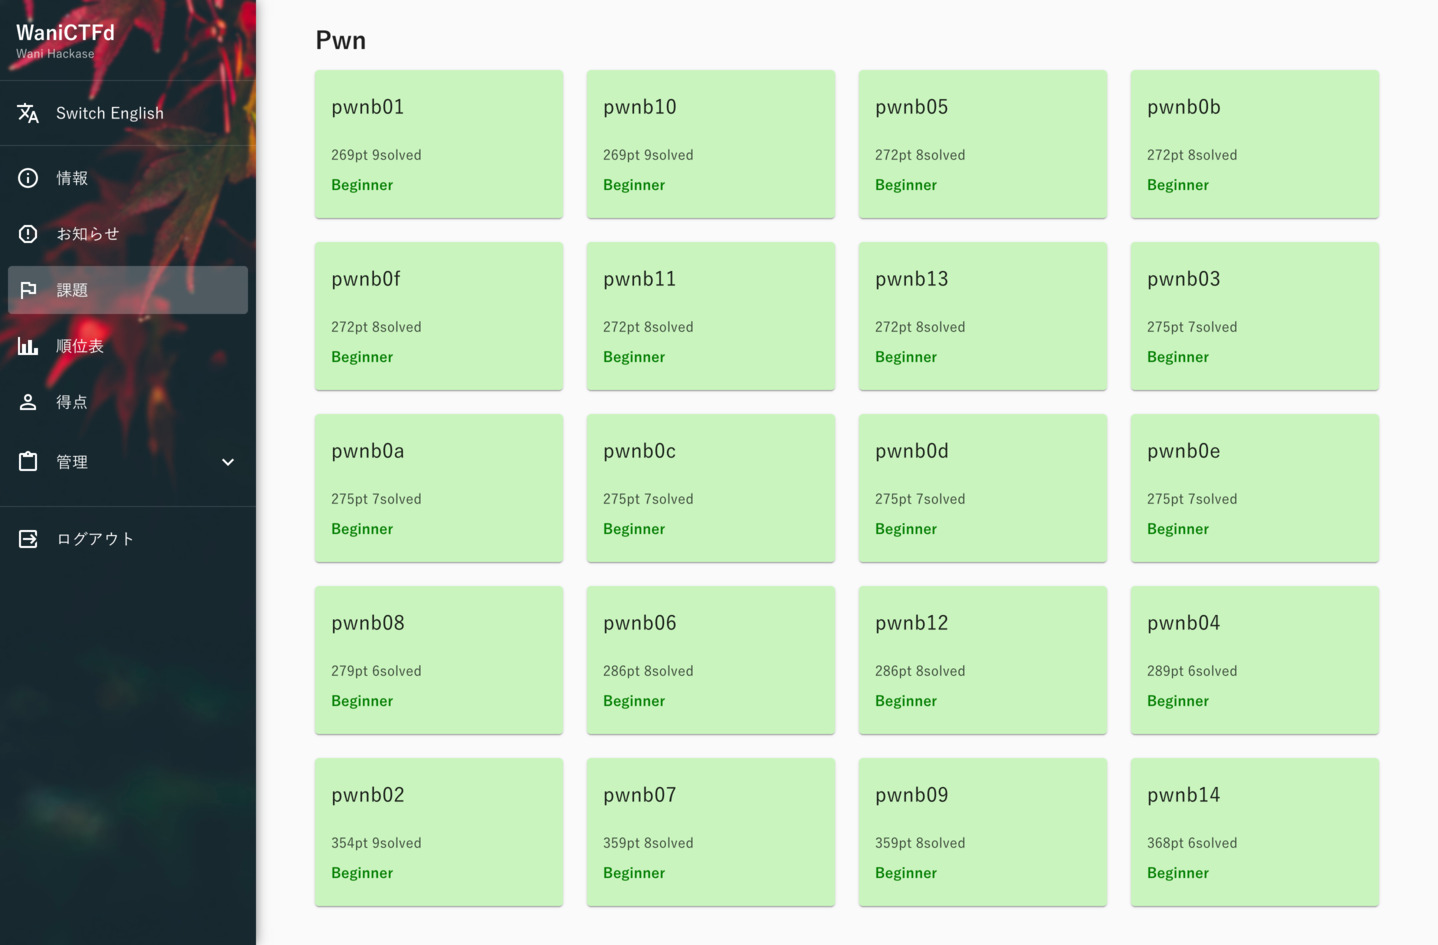This screenshot has width=1438, height=945.
Task: Expand the 管理 menu chevron
Action: pos(228,462)
